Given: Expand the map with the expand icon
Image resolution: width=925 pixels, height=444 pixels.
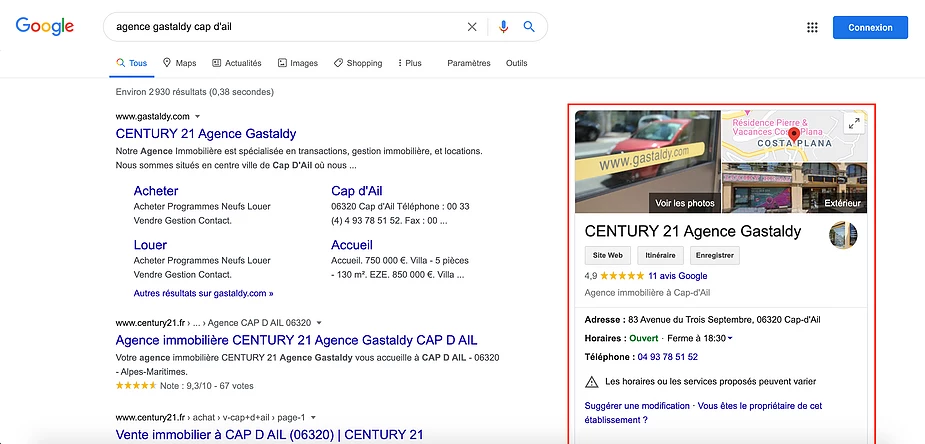Looking at the screenshot, I should pyautogui.click(x=854, y=123).
